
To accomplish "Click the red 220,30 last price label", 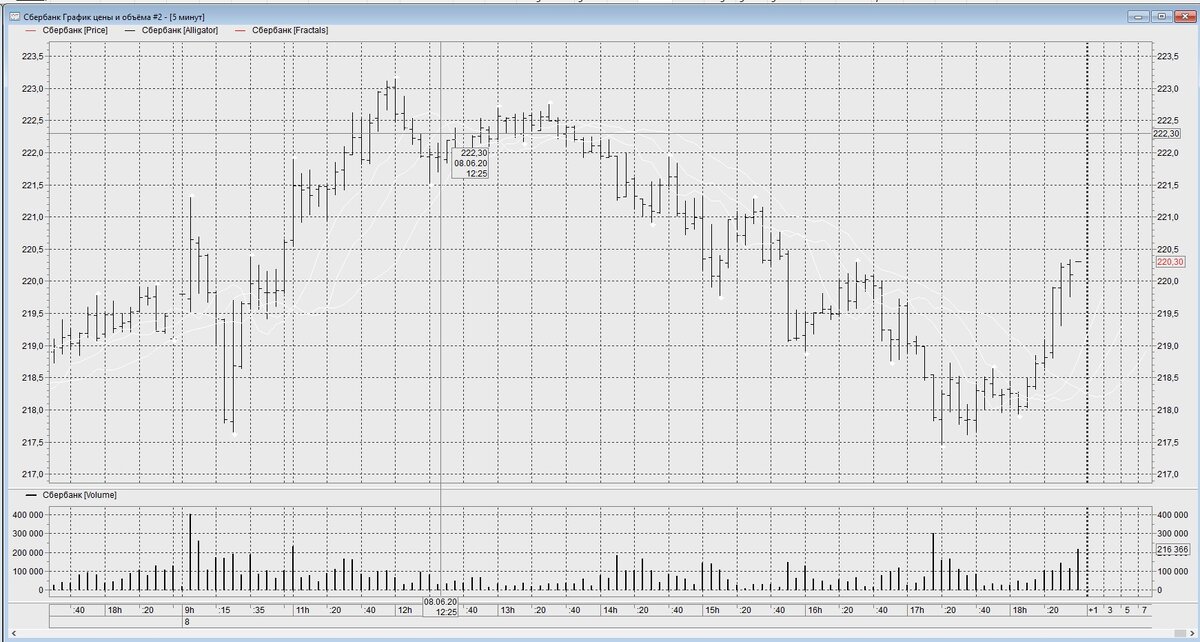I will click(1169, 262).
